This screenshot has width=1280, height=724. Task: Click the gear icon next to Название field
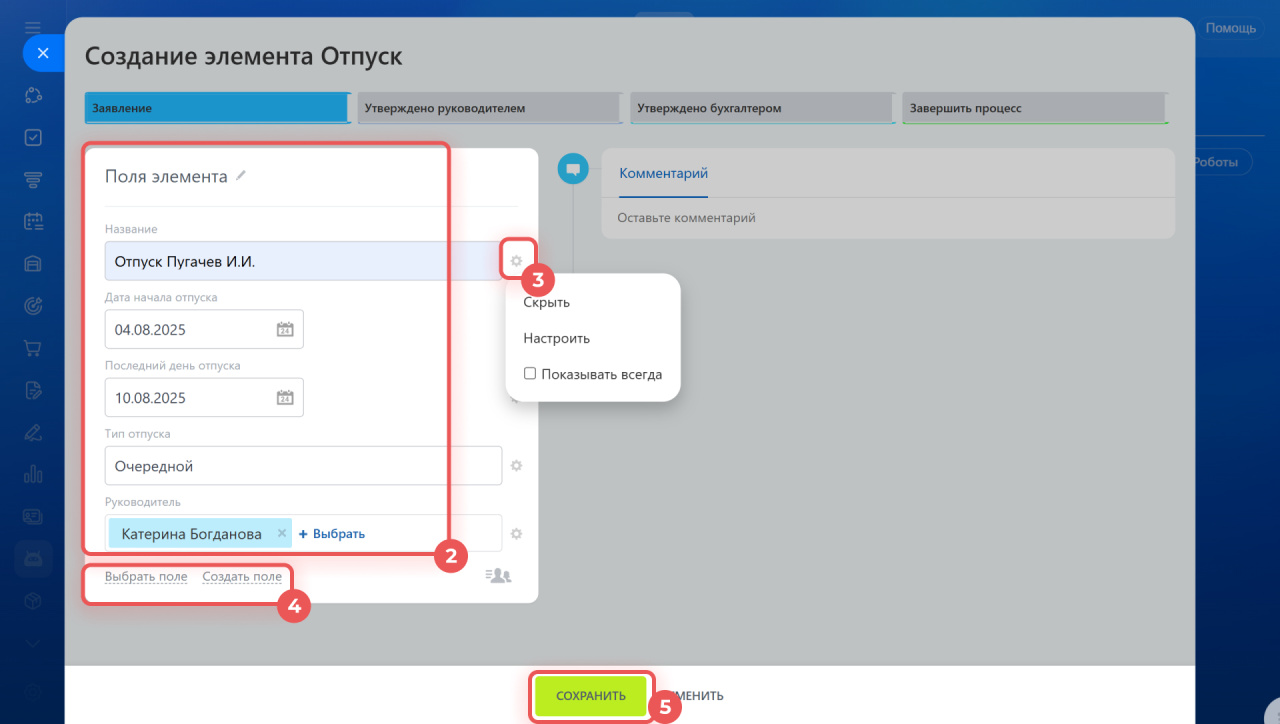(x=516, y=261)
